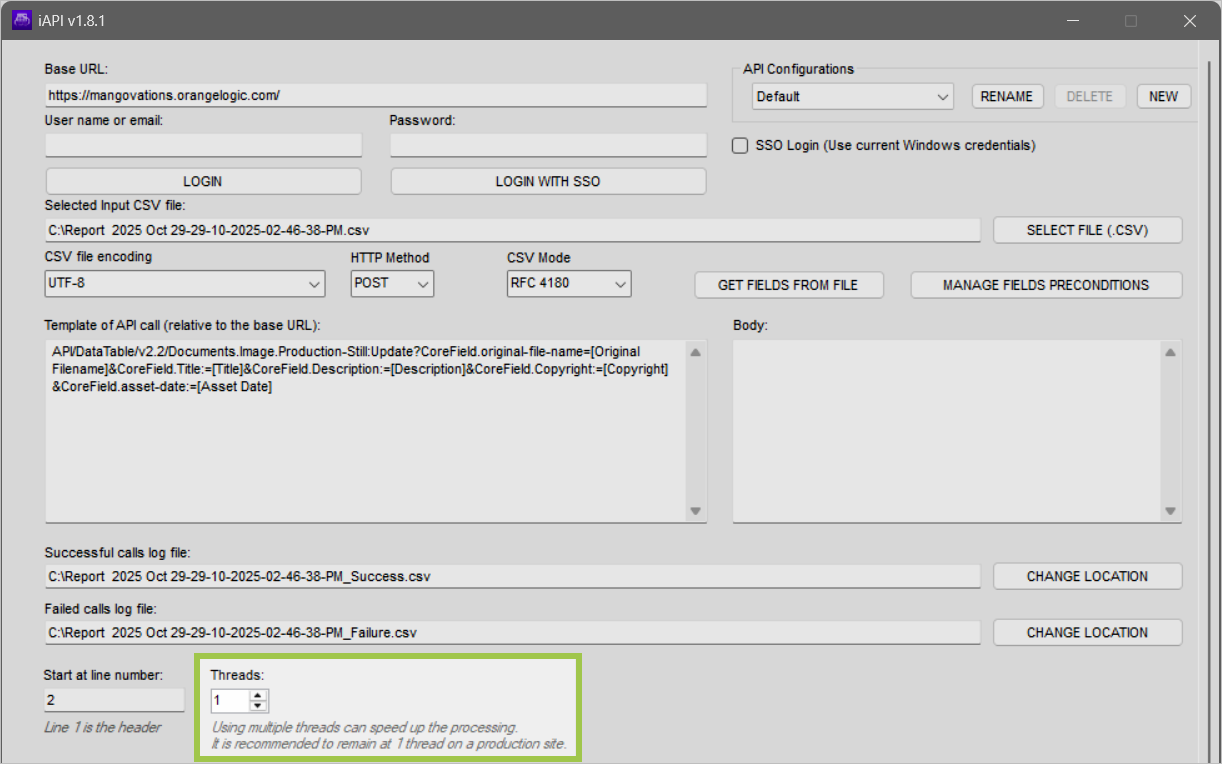Increase Threads with the up spinner arrow
Image resolution: width=1222 pixels, height=764 pixels.
click(x=258, y=696)
